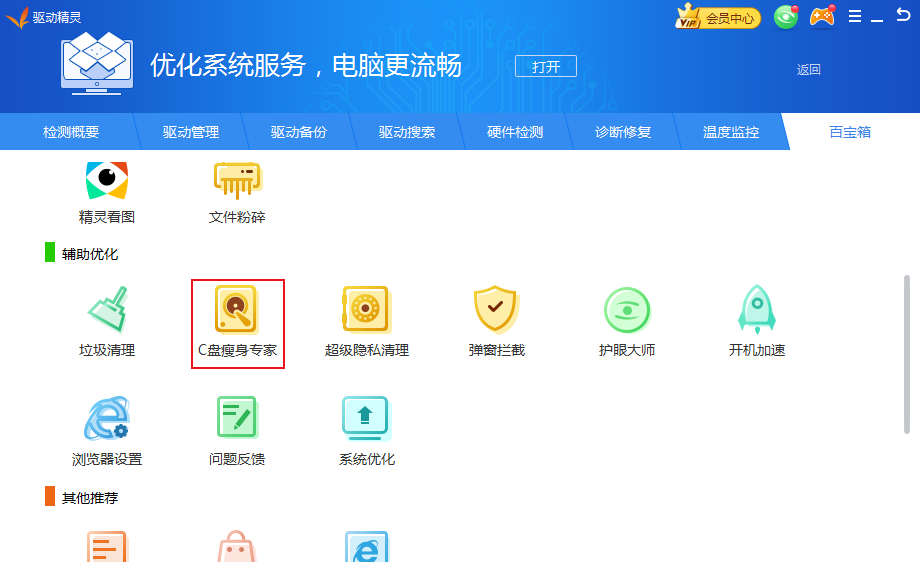Open the 文件粉碎 file shredder

(x=237, y=180)
